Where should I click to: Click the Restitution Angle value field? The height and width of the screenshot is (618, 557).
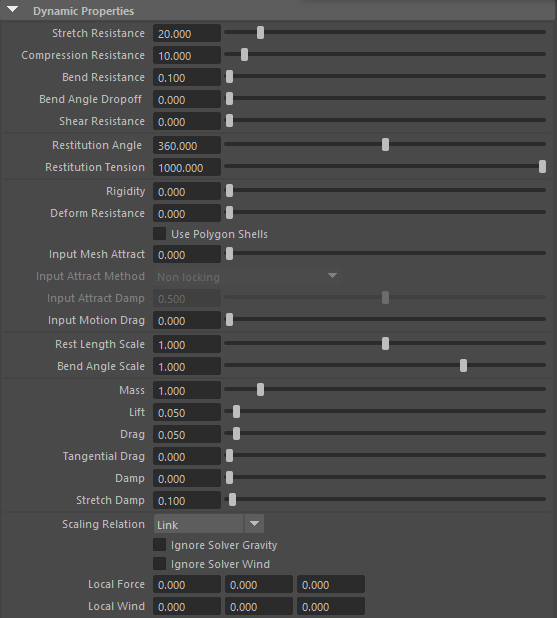tap(187, 146)
